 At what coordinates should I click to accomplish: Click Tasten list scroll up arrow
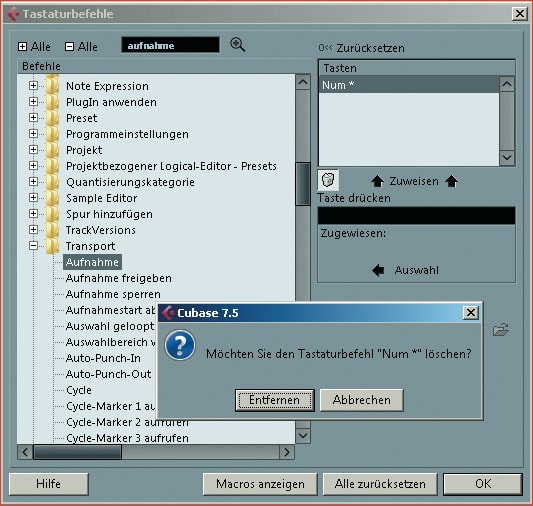coord(507,84)
